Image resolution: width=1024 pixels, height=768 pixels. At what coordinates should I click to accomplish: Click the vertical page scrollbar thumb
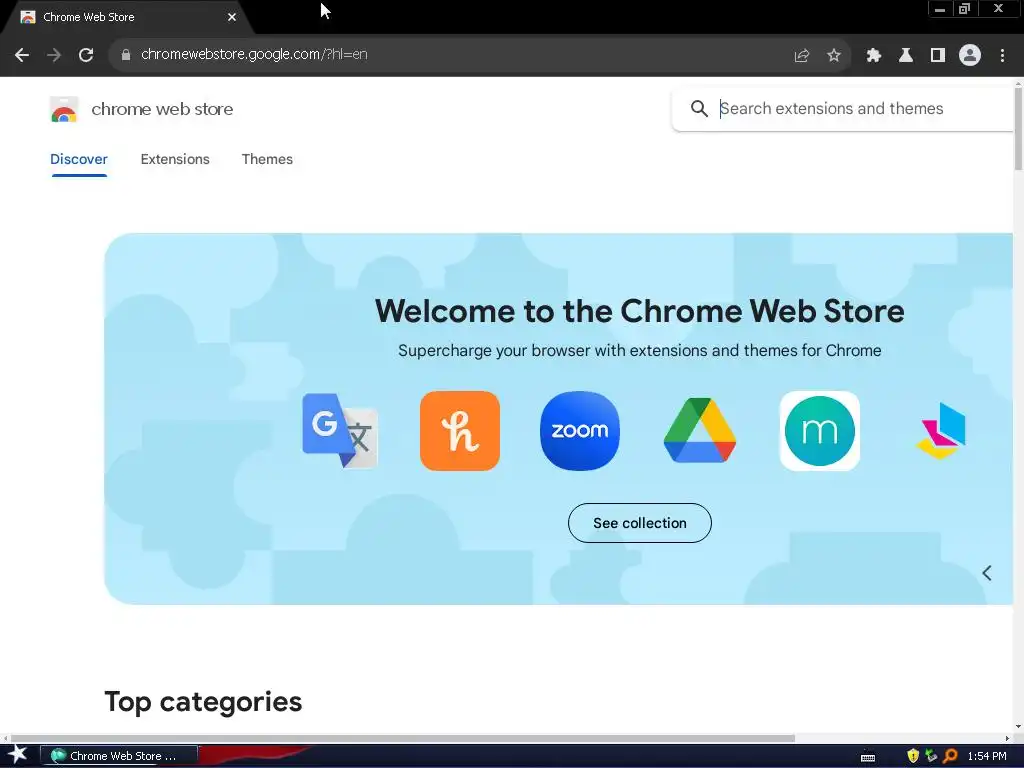pyautogui.click(x=1018, y=127)
